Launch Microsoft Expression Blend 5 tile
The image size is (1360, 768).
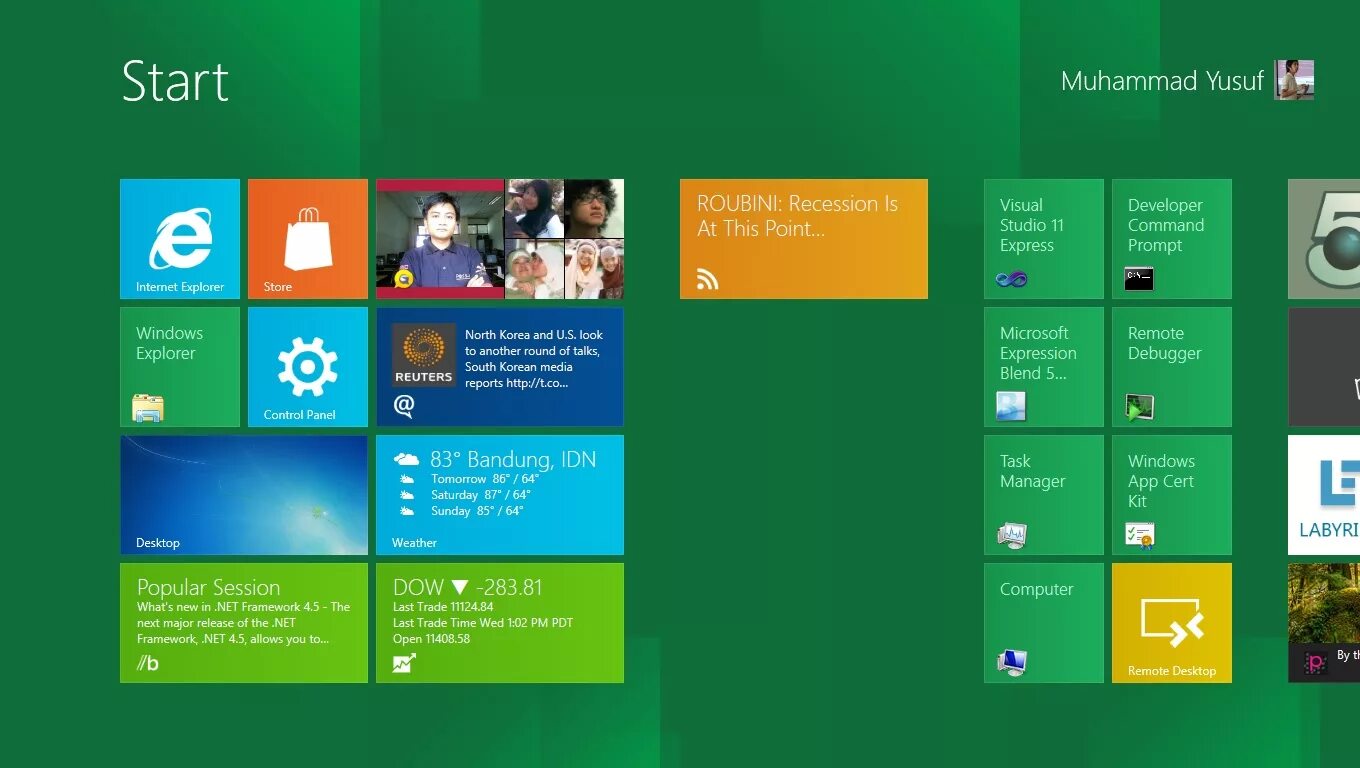pos(1044,367)
